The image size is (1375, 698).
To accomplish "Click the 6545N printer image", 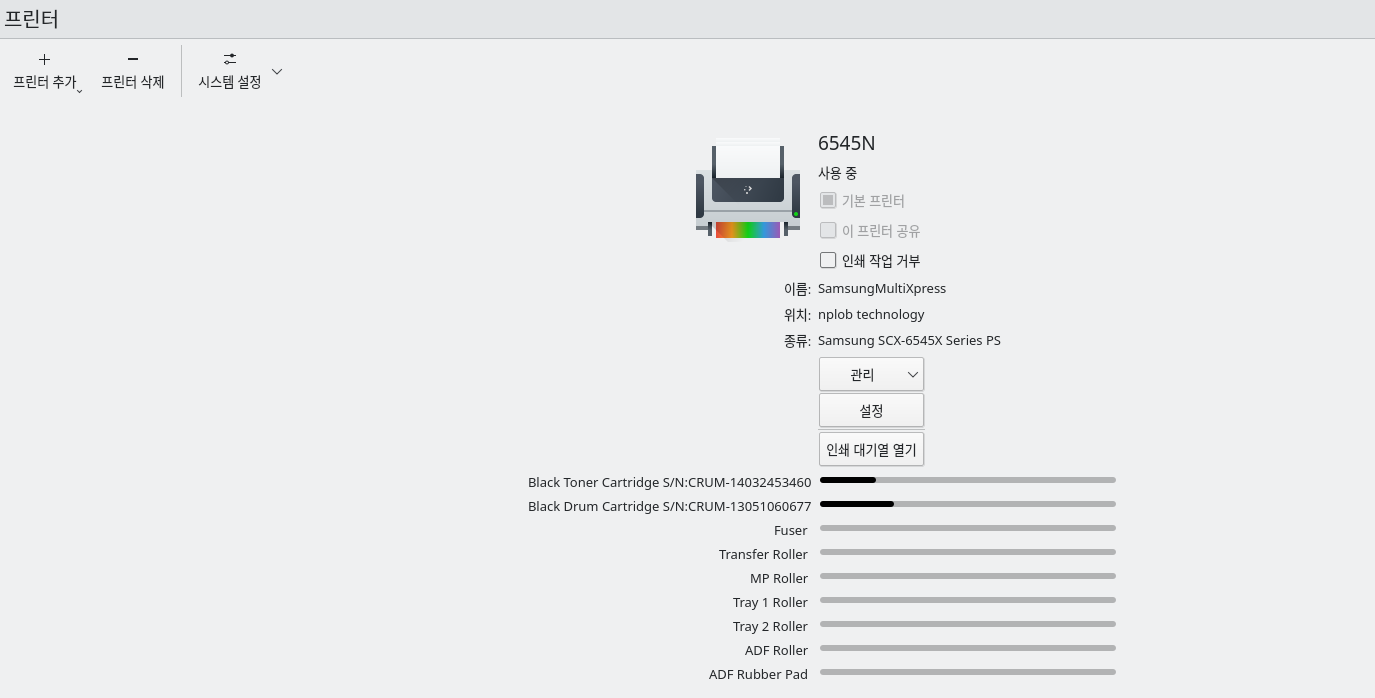I will click(x=748, y=189).
